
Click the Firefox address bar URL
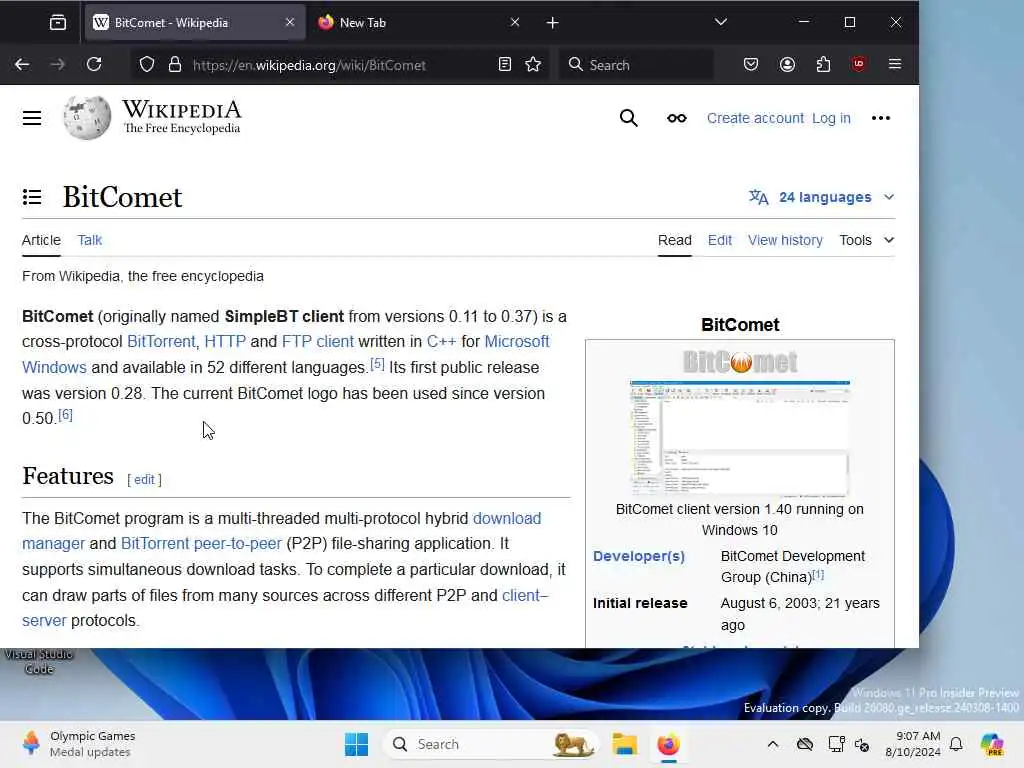[309, 65]
